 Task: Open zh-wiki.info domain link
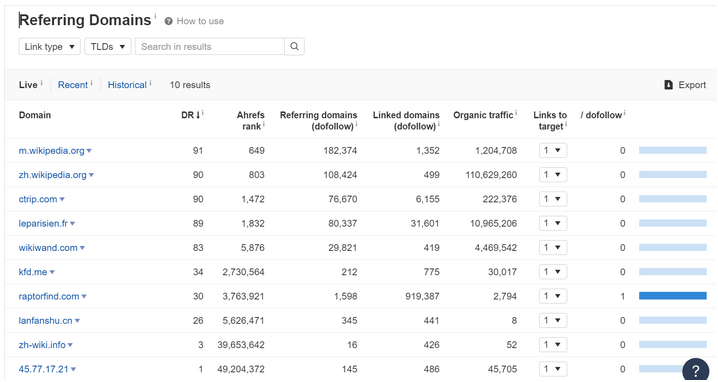[x=42, y=345]
